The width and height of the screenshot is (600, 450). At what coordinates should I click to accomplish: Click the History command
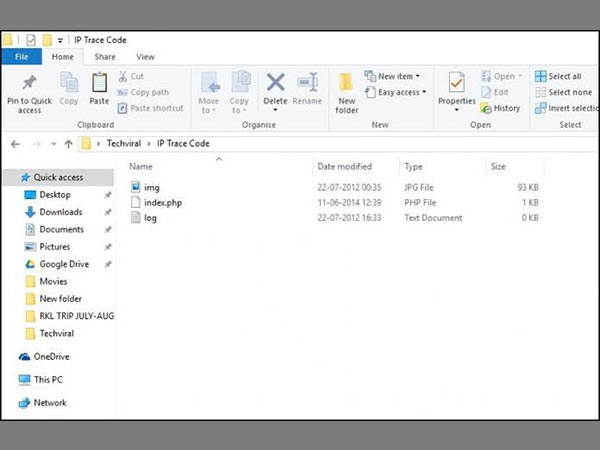coord(501,108)
